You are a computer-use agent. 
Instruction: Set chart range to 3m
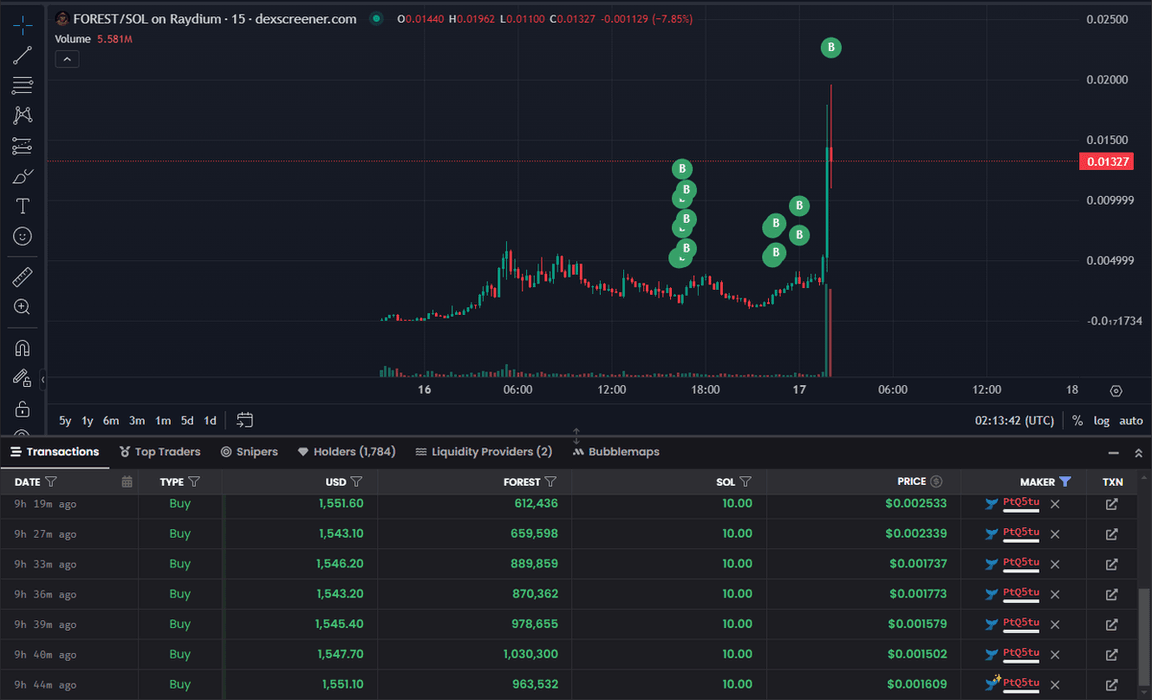[x=137, y=421]
